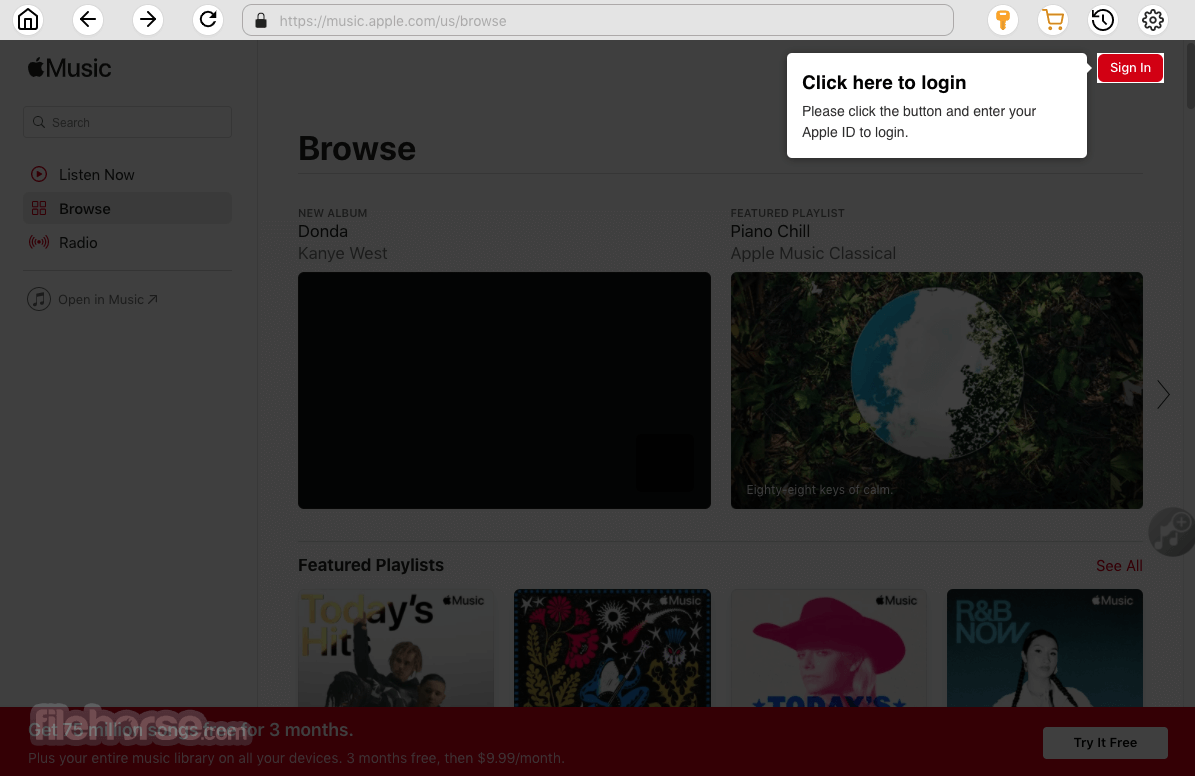Open the floral pattern playlist thumbnail
Image resolution: width=1195 pixels, height=776 pixels.
pyautogui.click(x=612, y=648)
